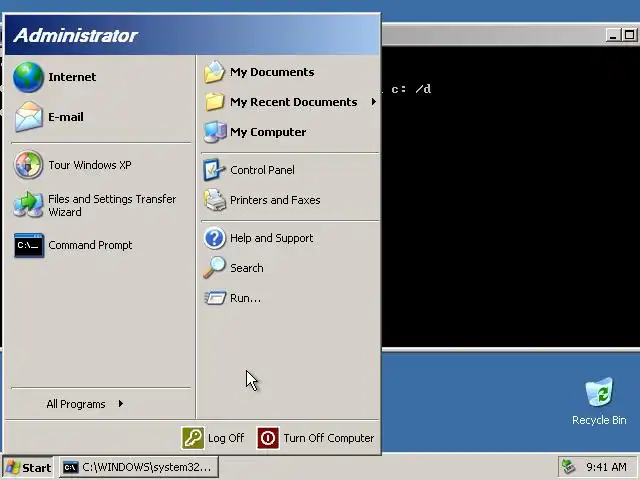The width and height of the screenshot is (640, 480).
Task: Open the Internet menu entry label
Action: click(72, 77)
